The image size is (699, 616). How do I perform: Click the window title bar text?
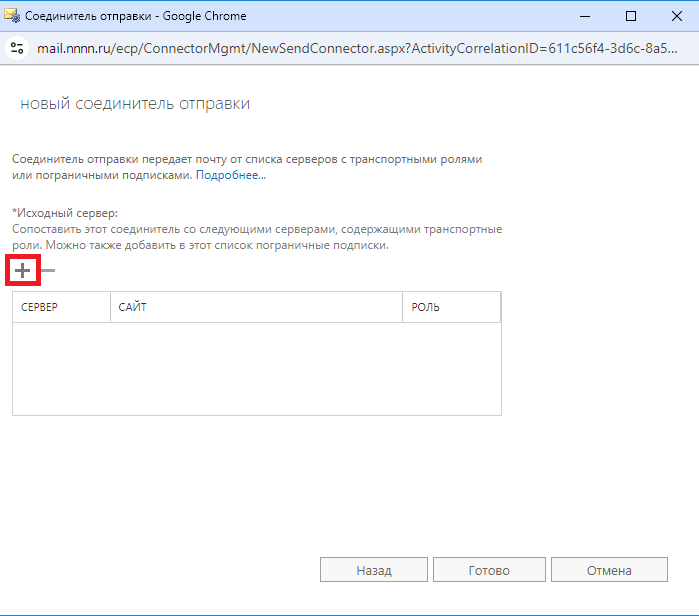coord(136,16)
